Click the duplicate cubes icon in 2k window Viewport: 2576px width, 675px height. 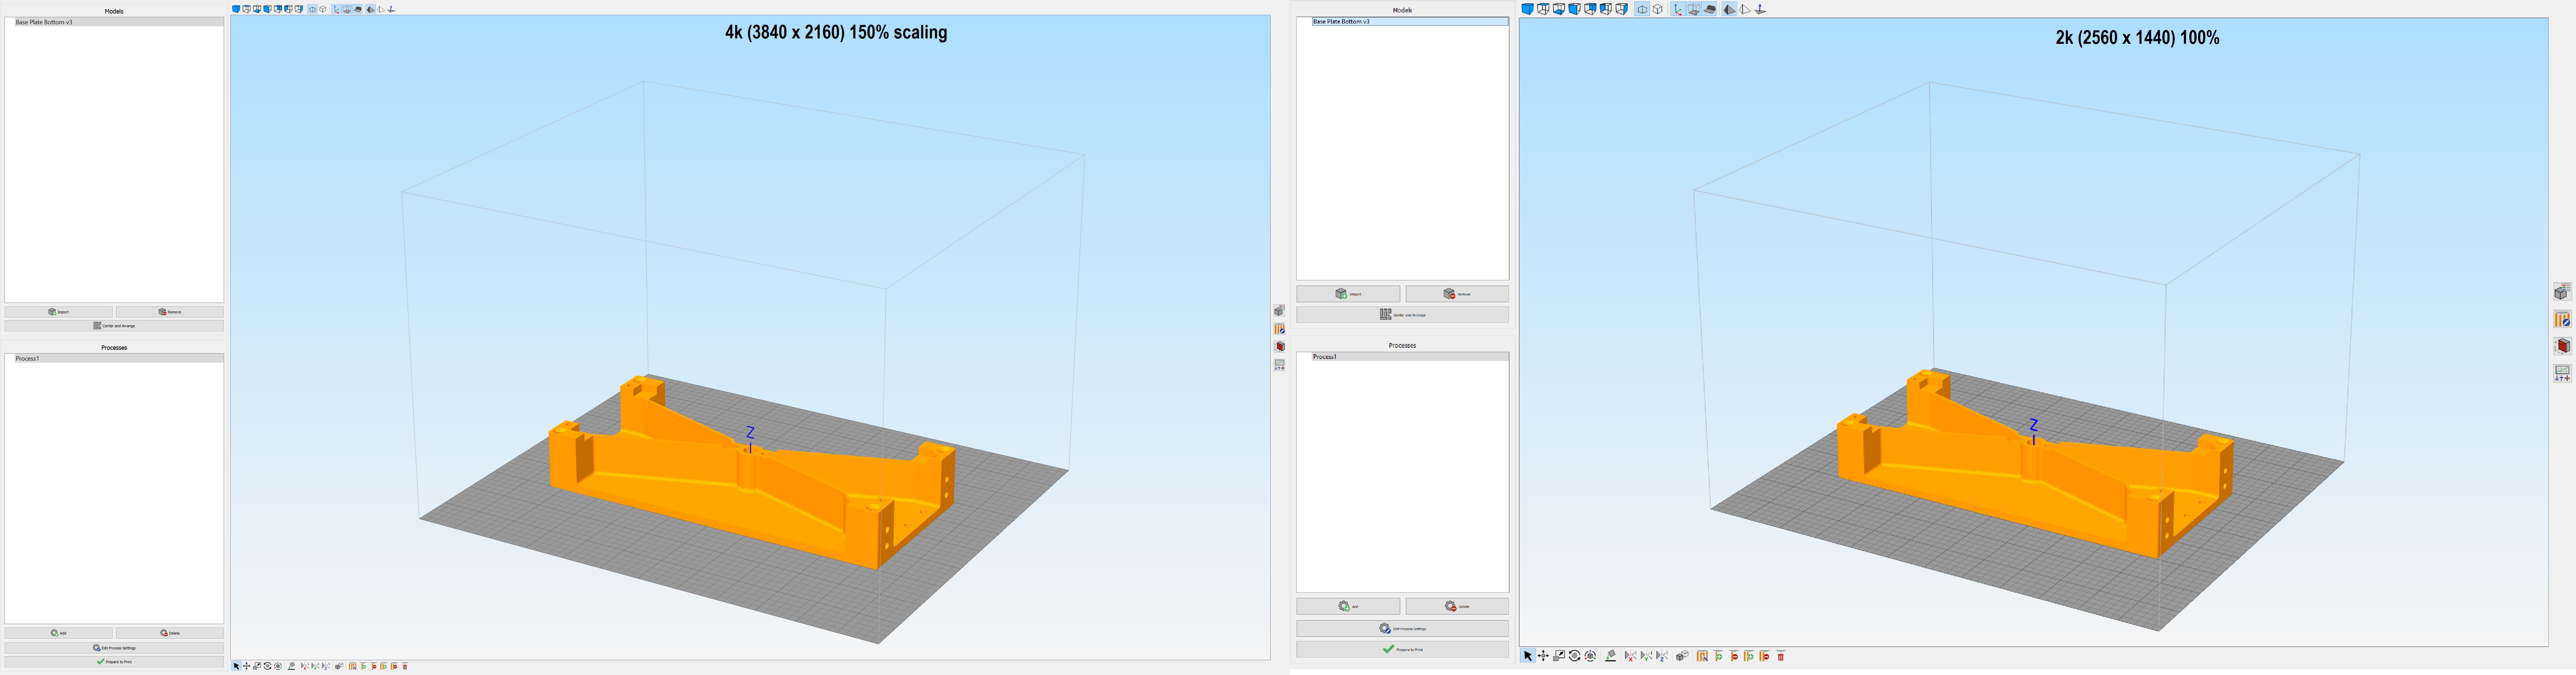(1682, 656)
